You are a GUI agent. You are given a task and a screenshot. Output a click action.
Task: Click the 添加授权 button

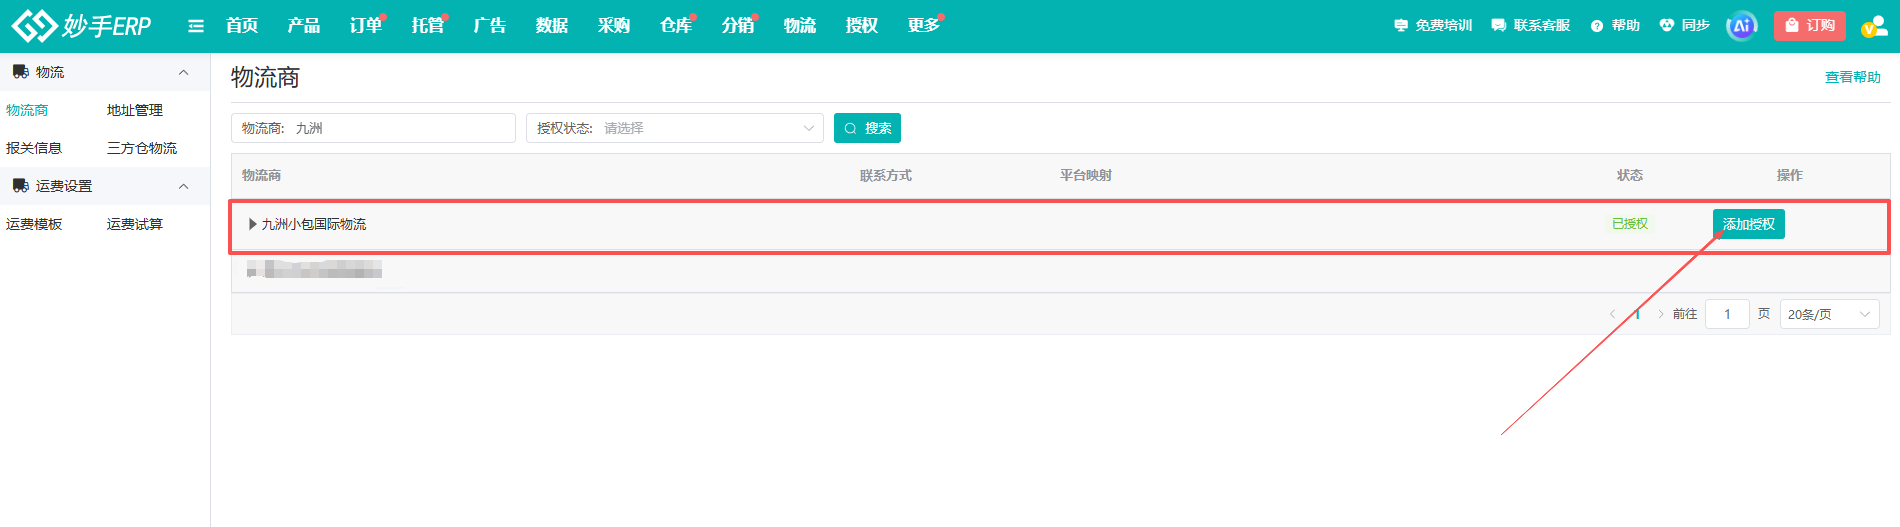(1748, 224)
